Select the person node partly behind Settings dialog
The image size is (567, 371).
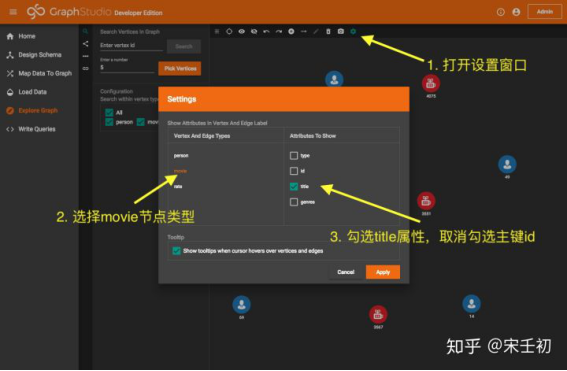click(x=334, y=79)
